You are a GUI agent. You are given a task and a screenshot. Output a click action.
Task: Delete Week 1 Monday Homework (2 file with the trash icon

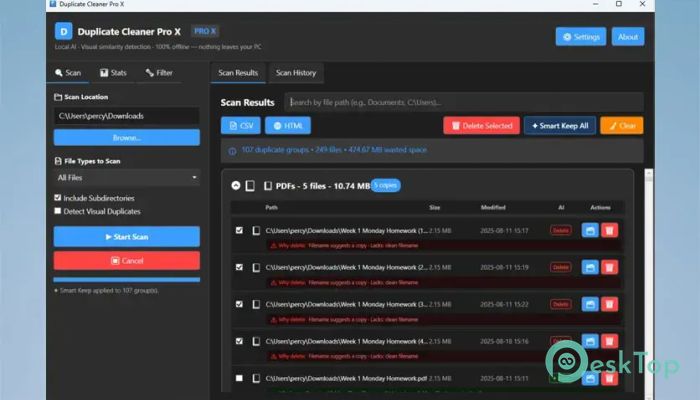tap(609, 267)
